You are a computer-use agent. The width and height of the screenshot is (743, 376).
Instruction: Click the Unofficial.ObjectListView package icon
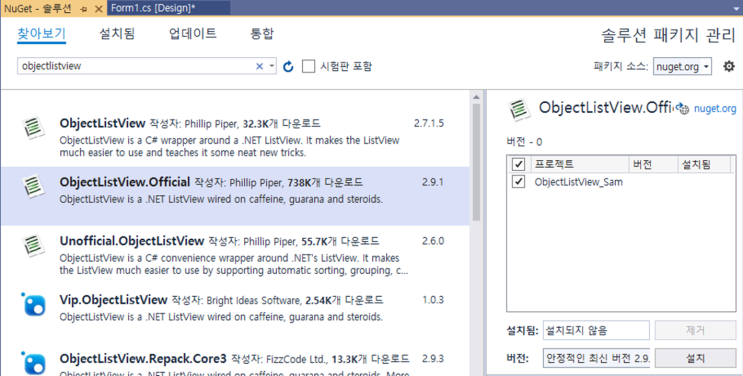[x=34, y=245]
